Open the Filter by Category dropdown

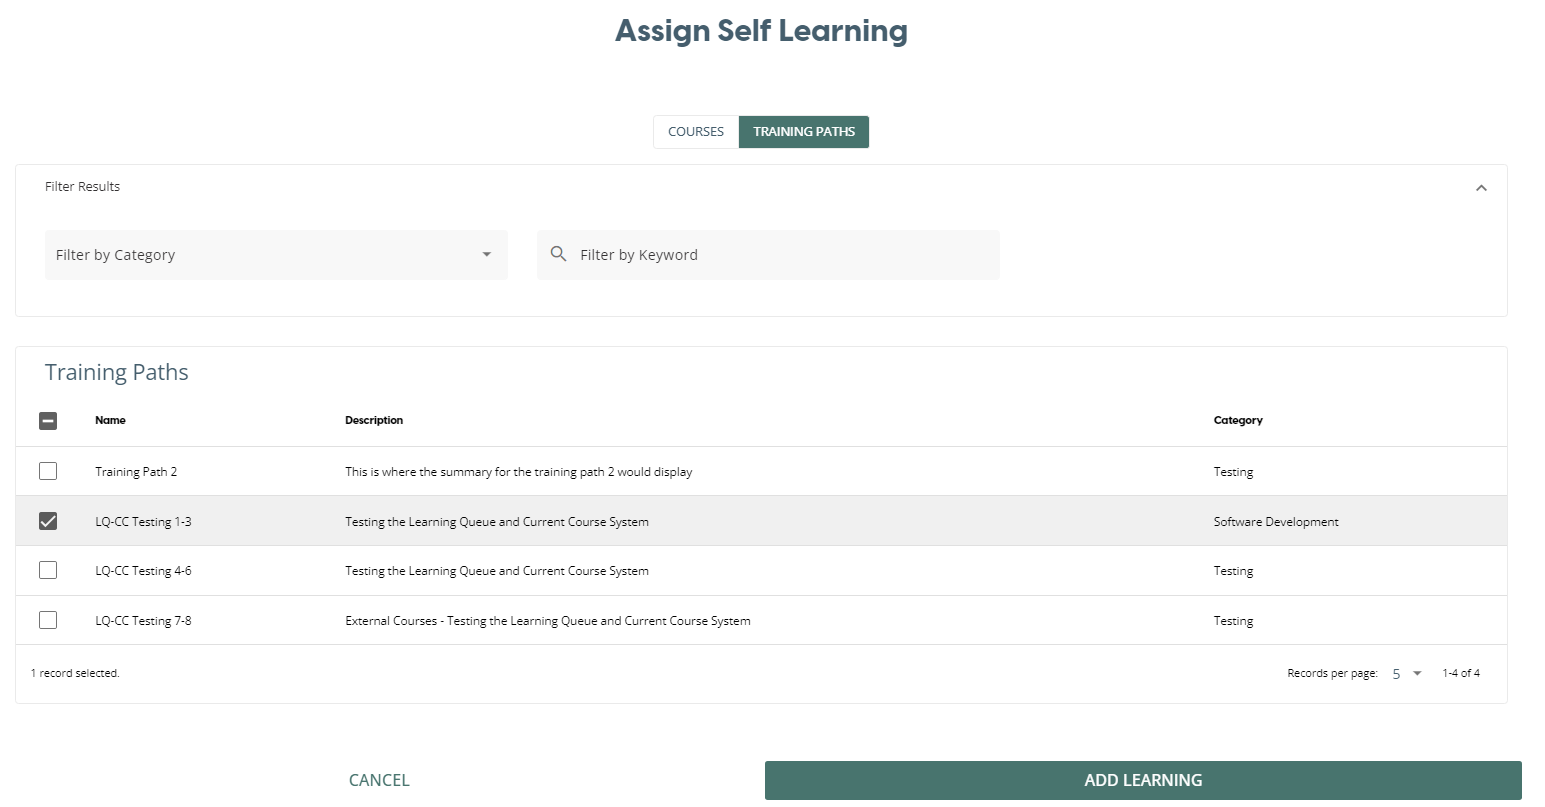pyautogui.click(x=276, y=255)
